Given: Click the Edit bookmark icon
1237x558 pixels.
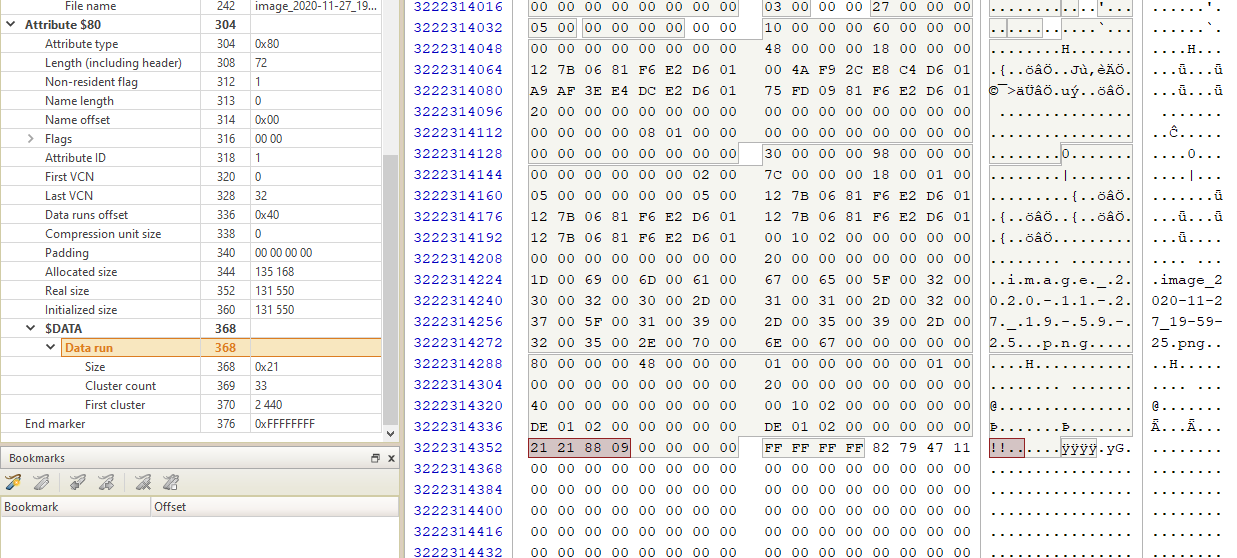Looking at the screenshot, I should pos(40,483).
